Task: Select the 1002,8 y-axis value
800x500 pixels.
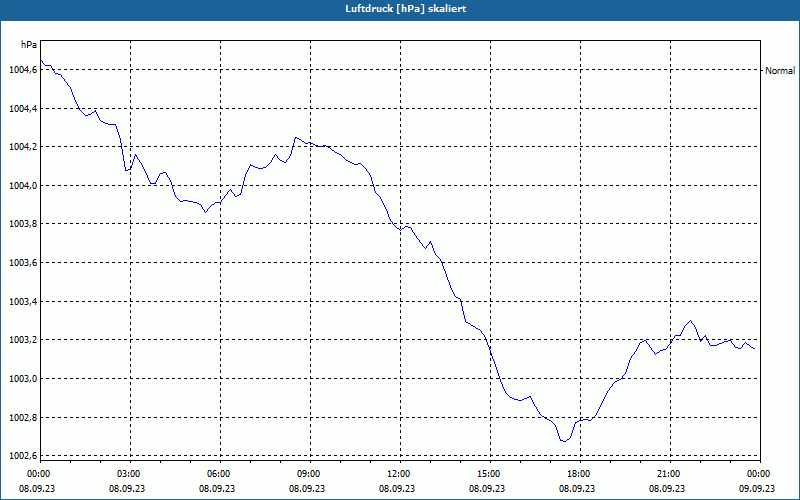Action: (23, 418)
